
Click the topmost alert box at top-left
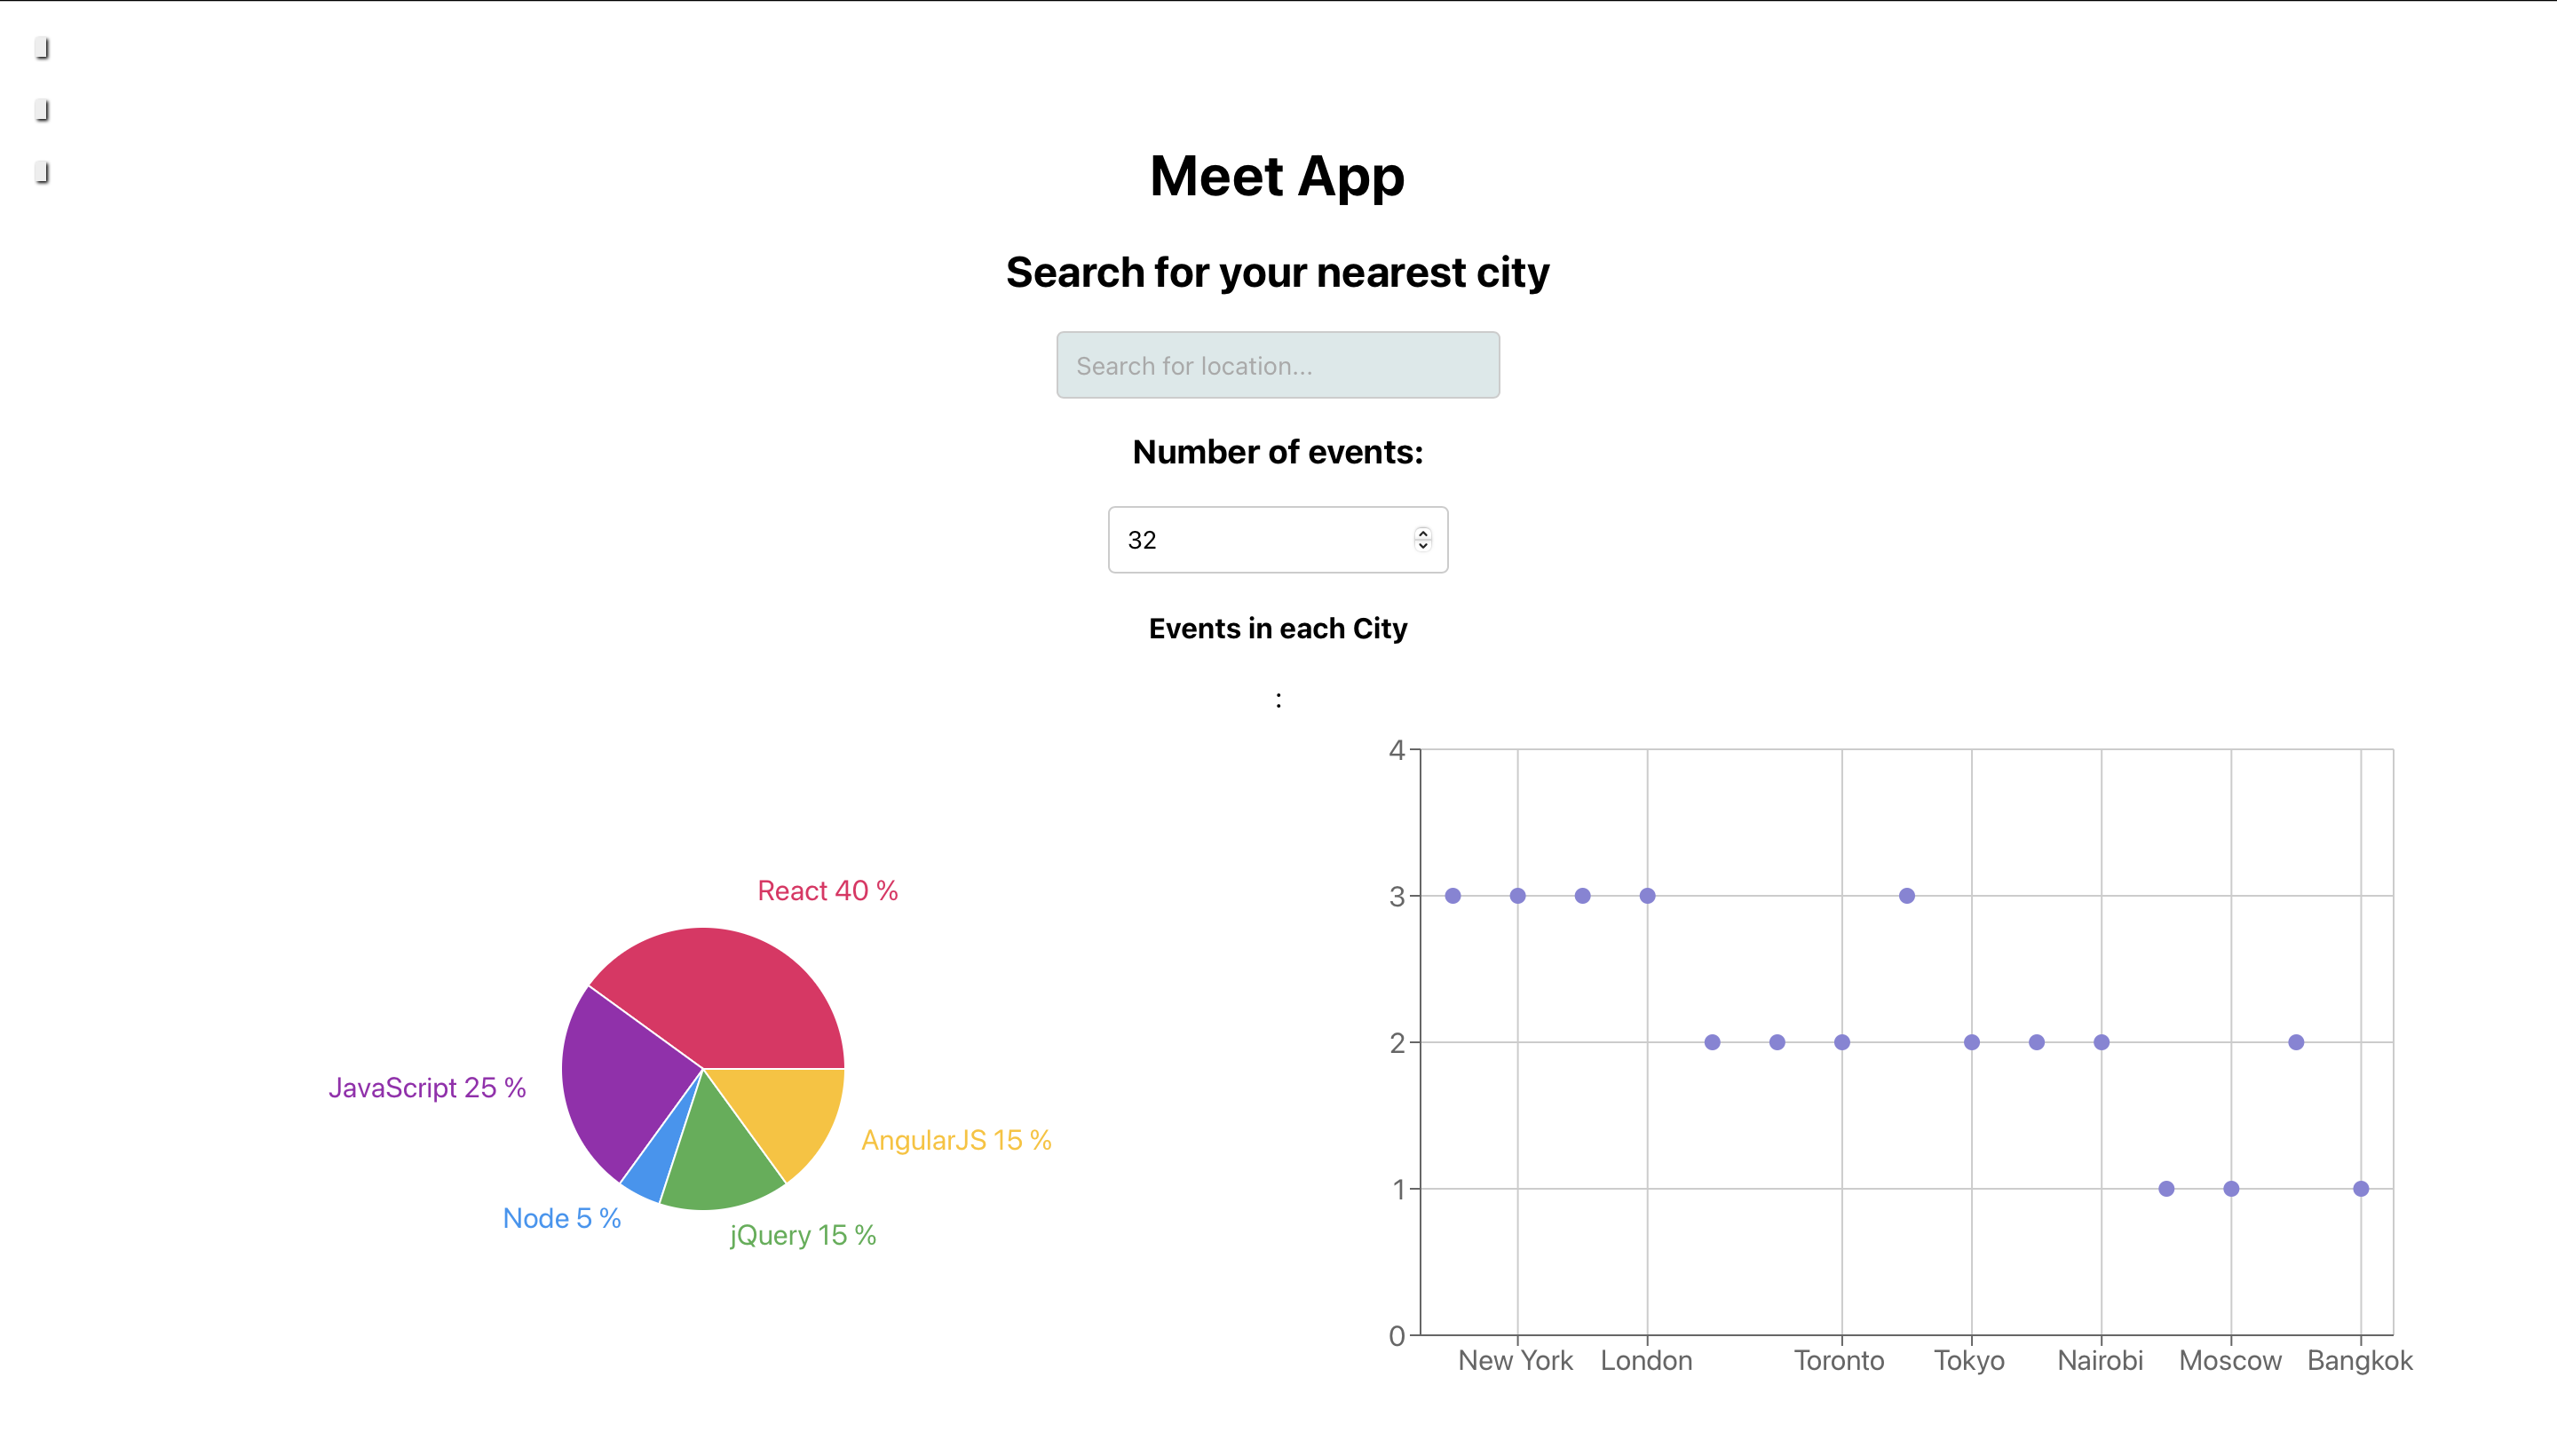click(41, 48)
